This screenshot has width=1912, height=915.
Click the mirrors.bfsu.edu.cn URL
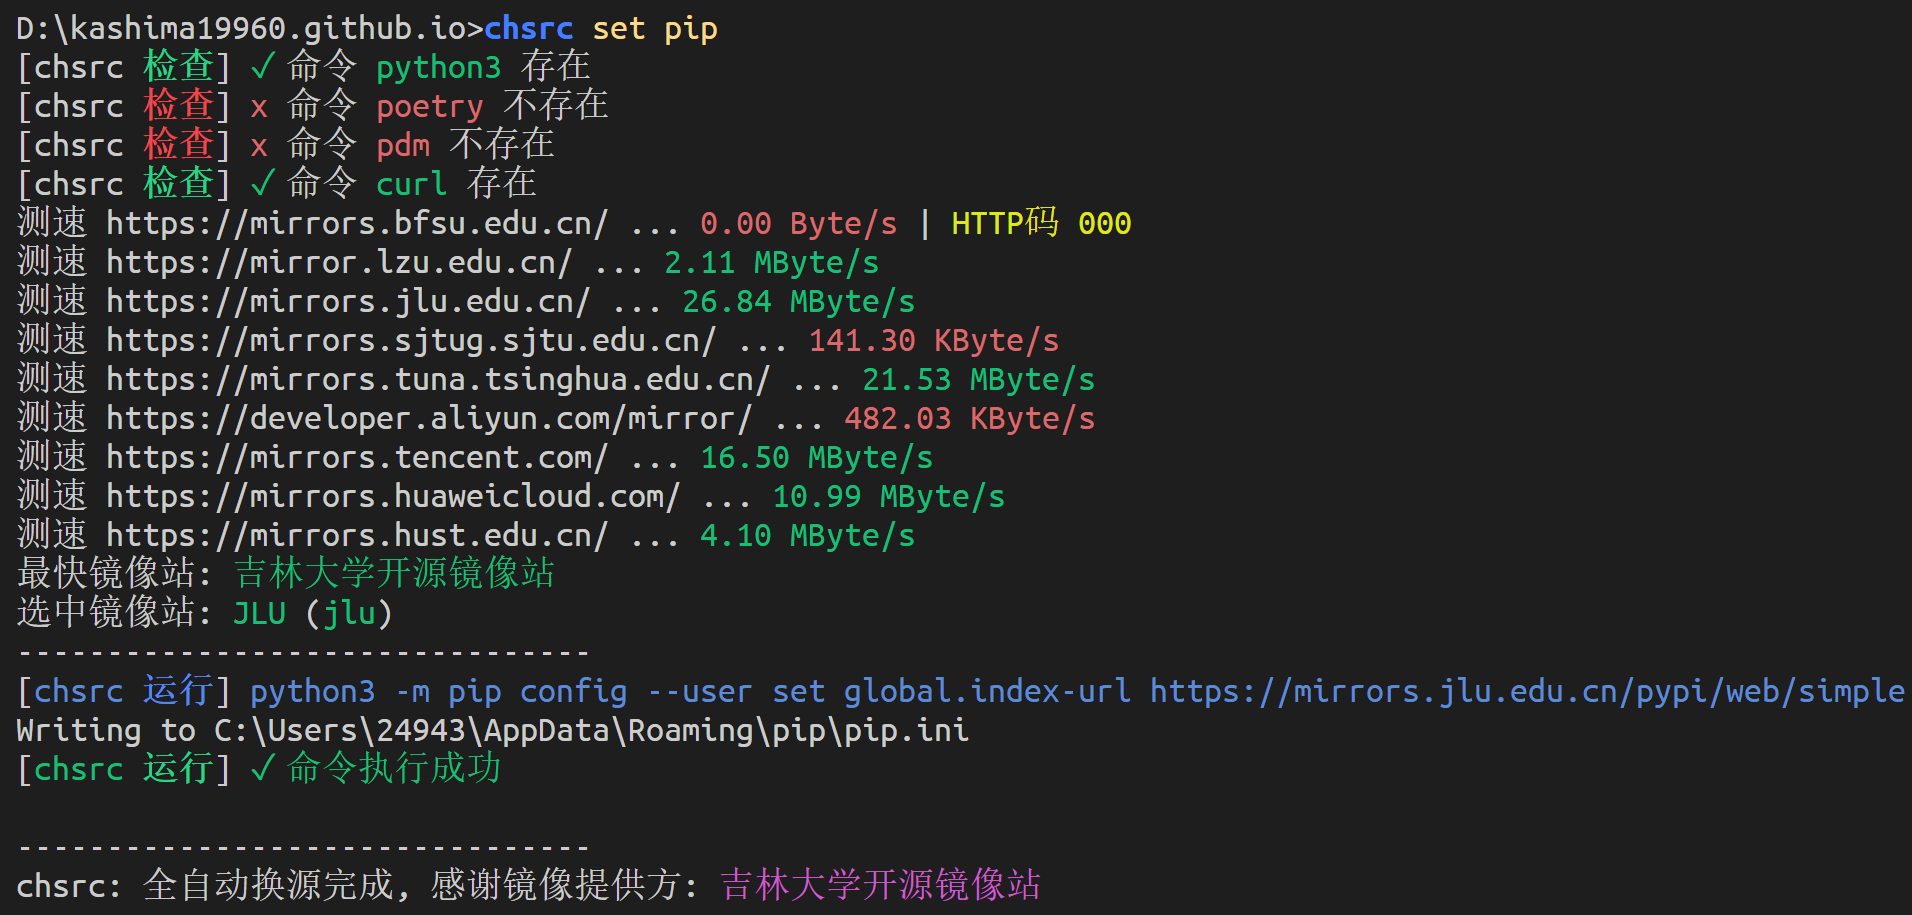click(357, 223)
